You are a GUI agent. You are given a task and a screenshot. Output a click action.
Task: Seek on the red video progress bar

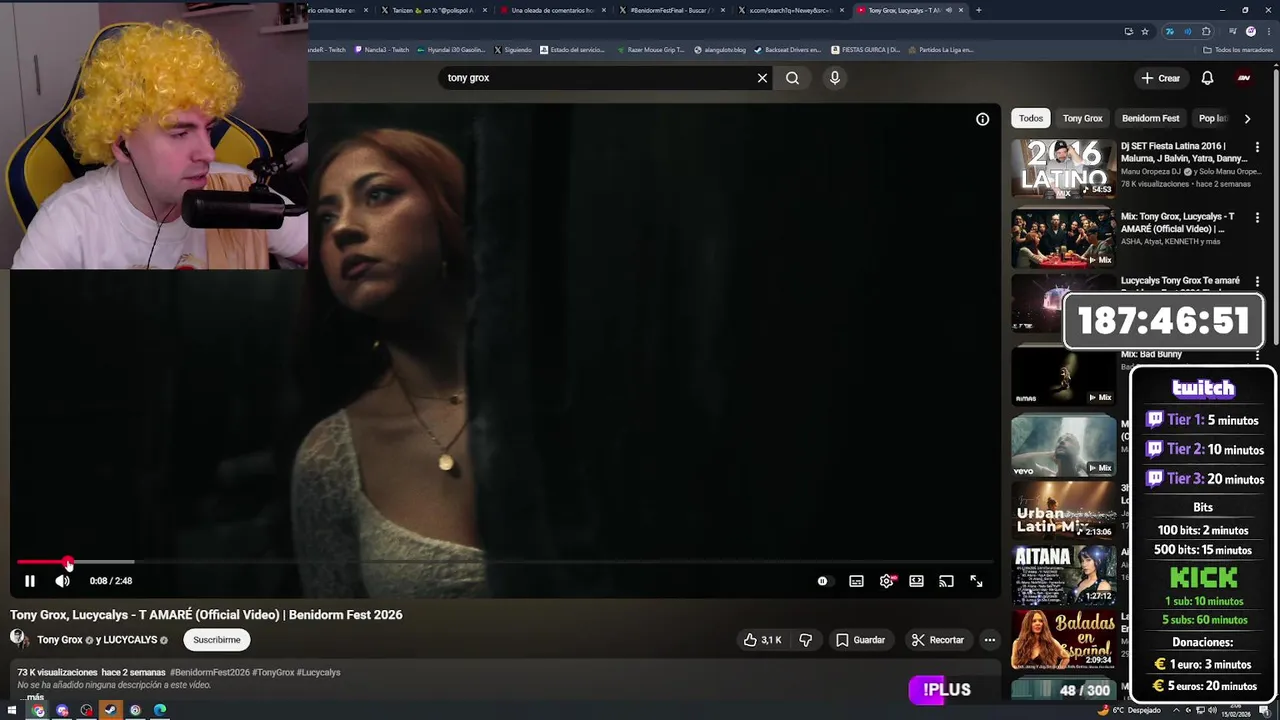click(x=505, y=562)
